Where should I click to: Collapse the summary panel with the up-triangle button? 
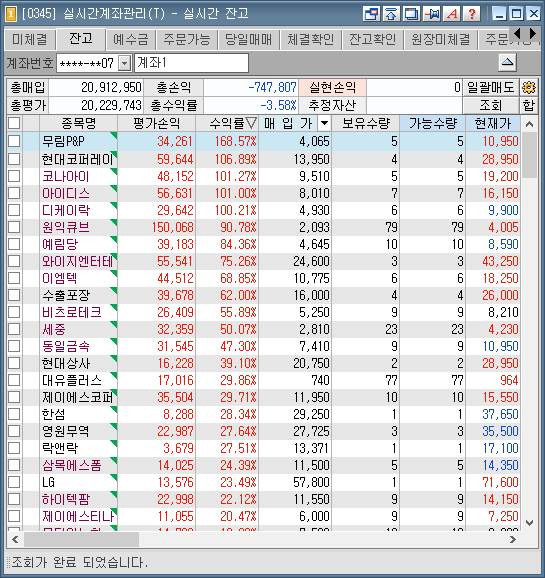click(507, 62)
